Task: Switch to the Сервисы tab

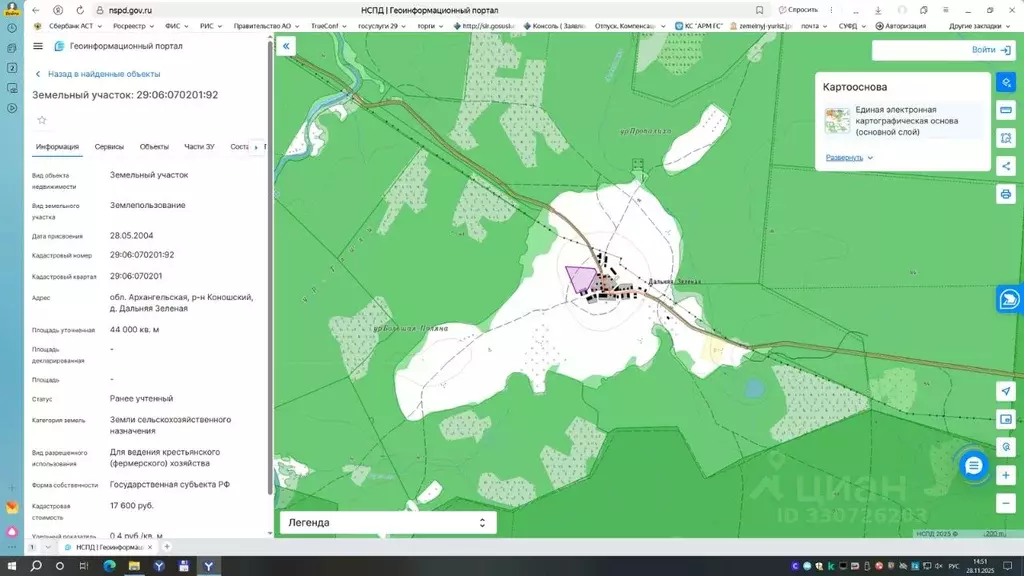Action: coord(109,147)
